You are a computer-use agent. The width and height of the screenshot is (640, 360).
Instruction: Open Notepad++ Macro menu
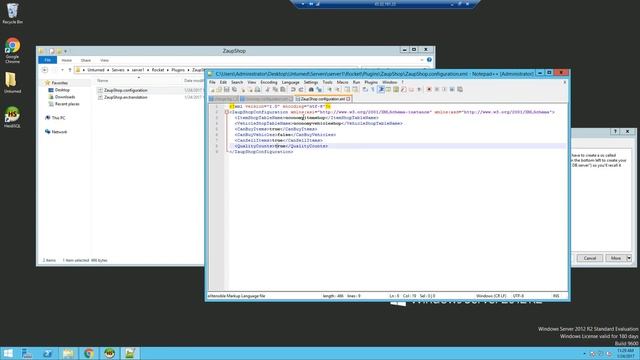pyautogui.click(x=342, y=82)
